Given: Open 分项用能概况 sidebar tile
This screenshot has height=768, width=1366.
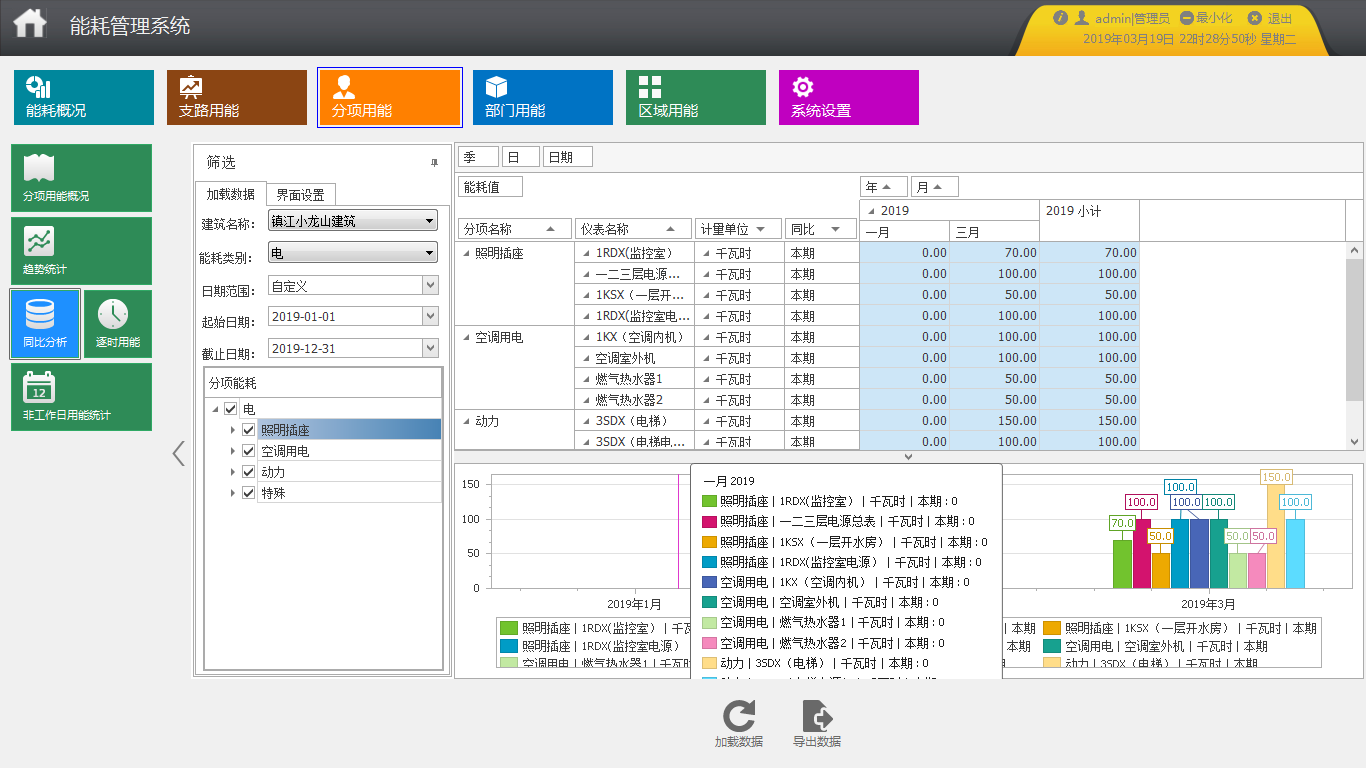Looking at the screenshot, I should [x=81, y=178].
